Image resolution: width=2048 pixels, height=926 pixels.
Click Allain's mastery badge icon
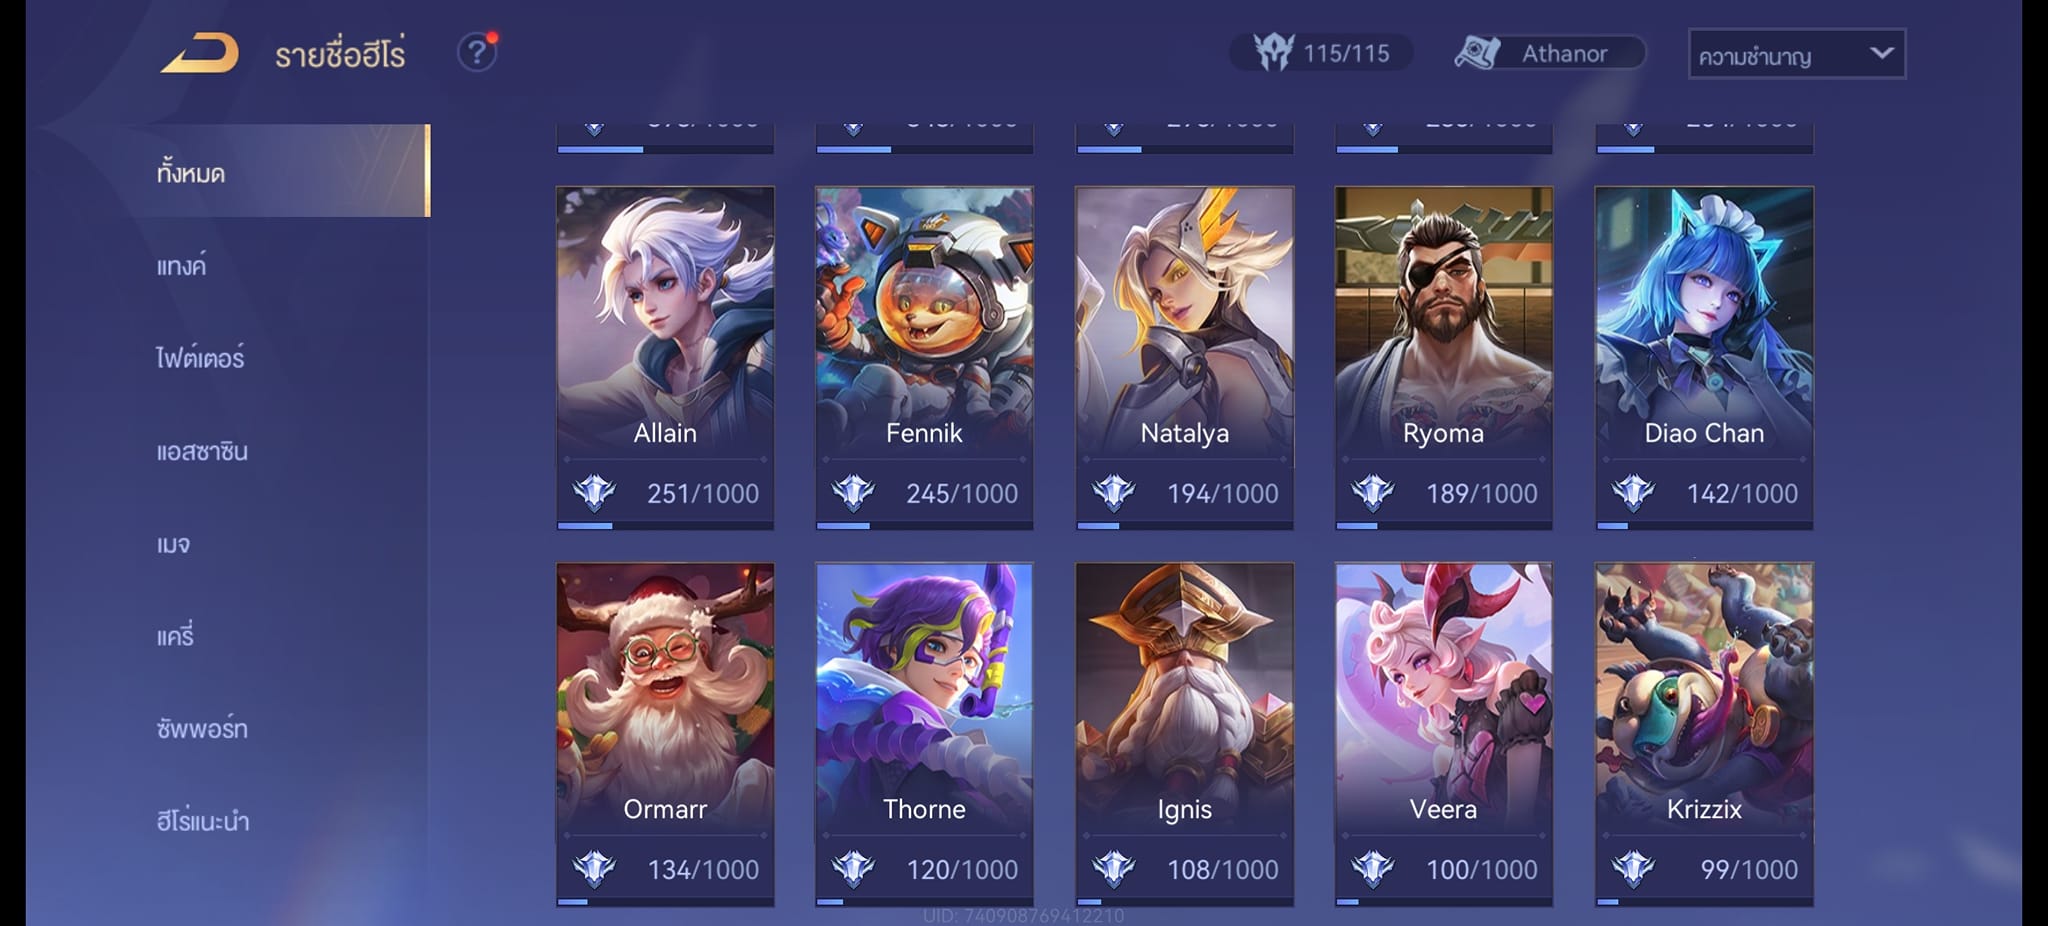[594, 492]
